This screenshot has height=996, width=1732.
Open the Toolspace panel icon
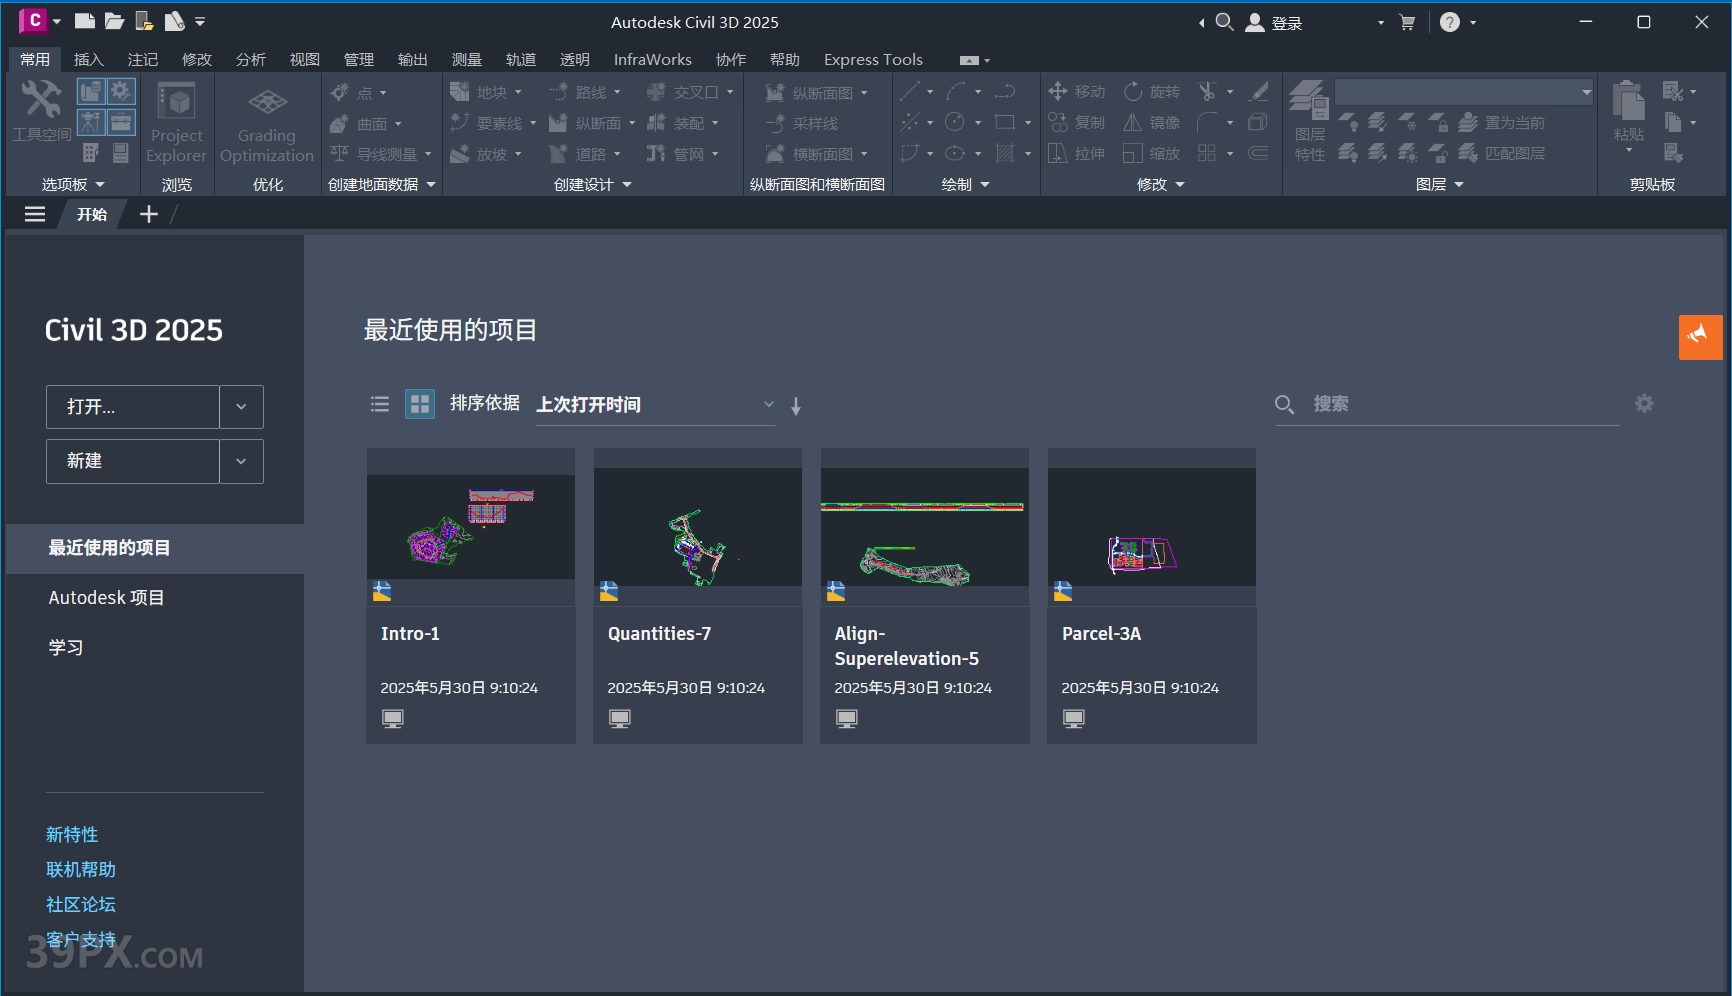(41, 111)
